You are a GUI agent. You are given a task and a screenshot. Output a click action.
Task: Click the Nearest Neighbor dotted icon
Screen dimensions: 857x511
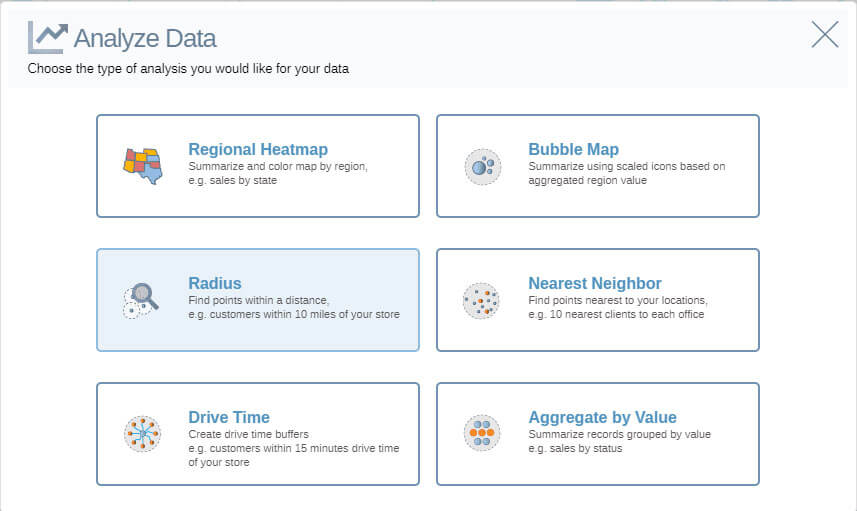(x=482, y=301)
